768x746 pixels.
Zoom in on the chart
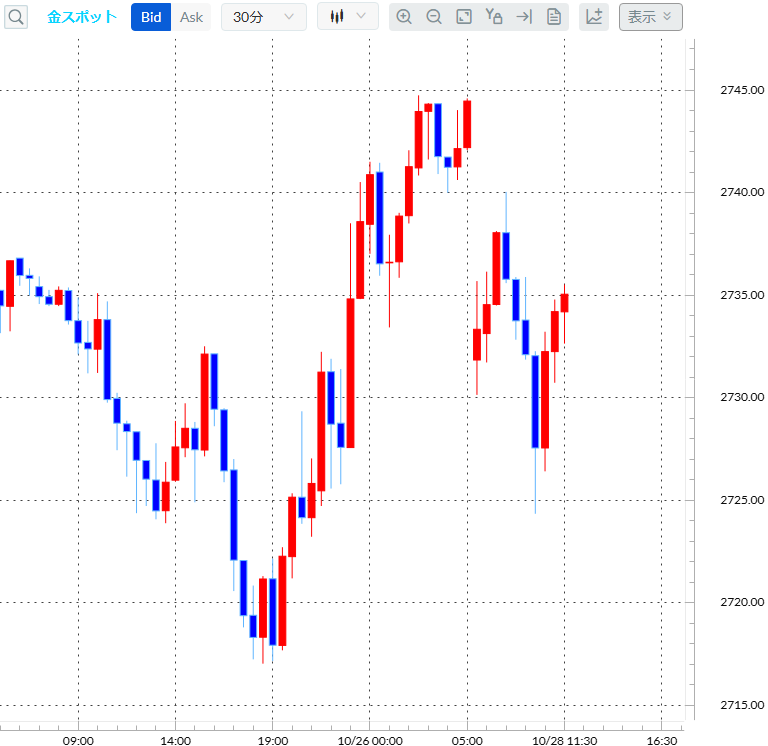(x=404, y=17)
